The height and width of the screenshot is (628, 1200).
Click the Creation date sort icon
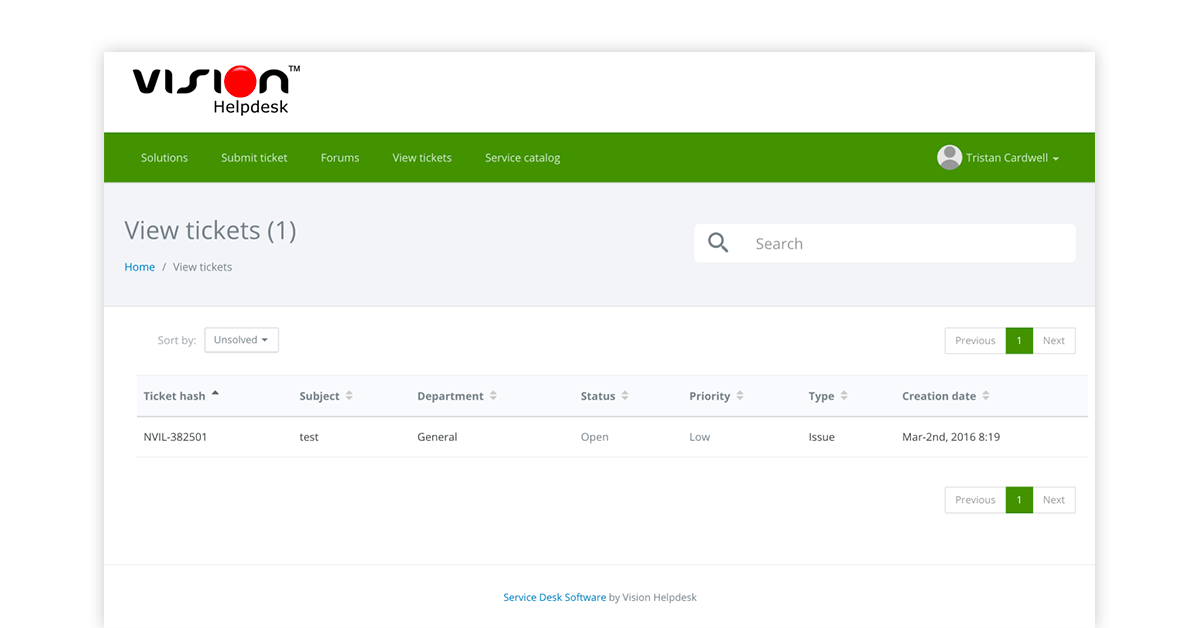pos(986,396)
